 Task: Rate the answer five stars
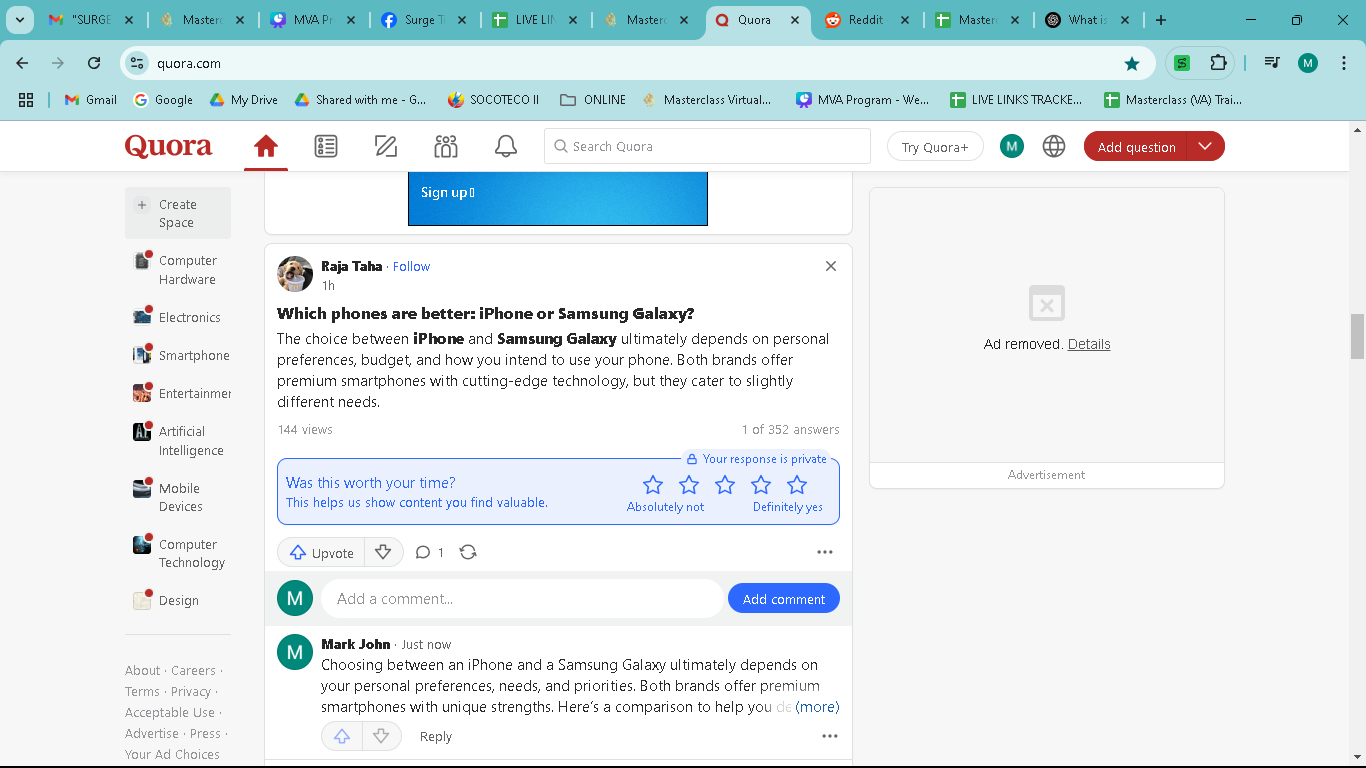(797, 485)
